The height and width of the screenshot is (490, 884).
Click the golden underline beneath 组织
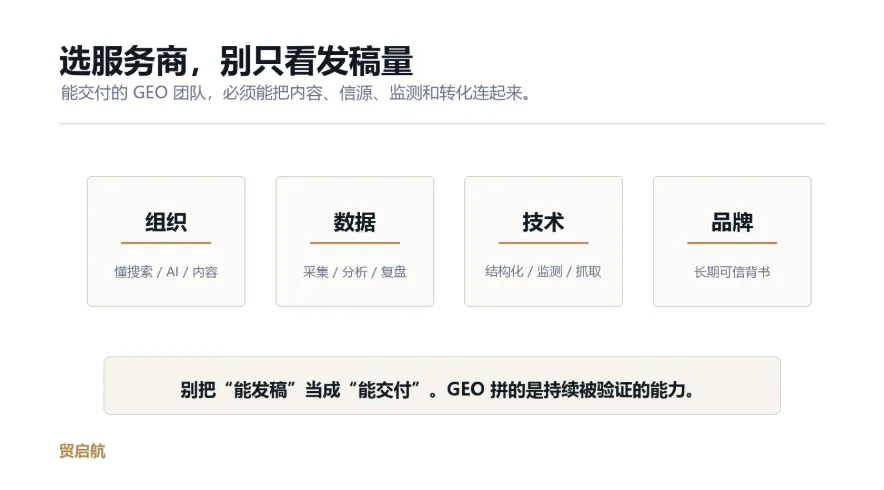click(x=166, y=243)
